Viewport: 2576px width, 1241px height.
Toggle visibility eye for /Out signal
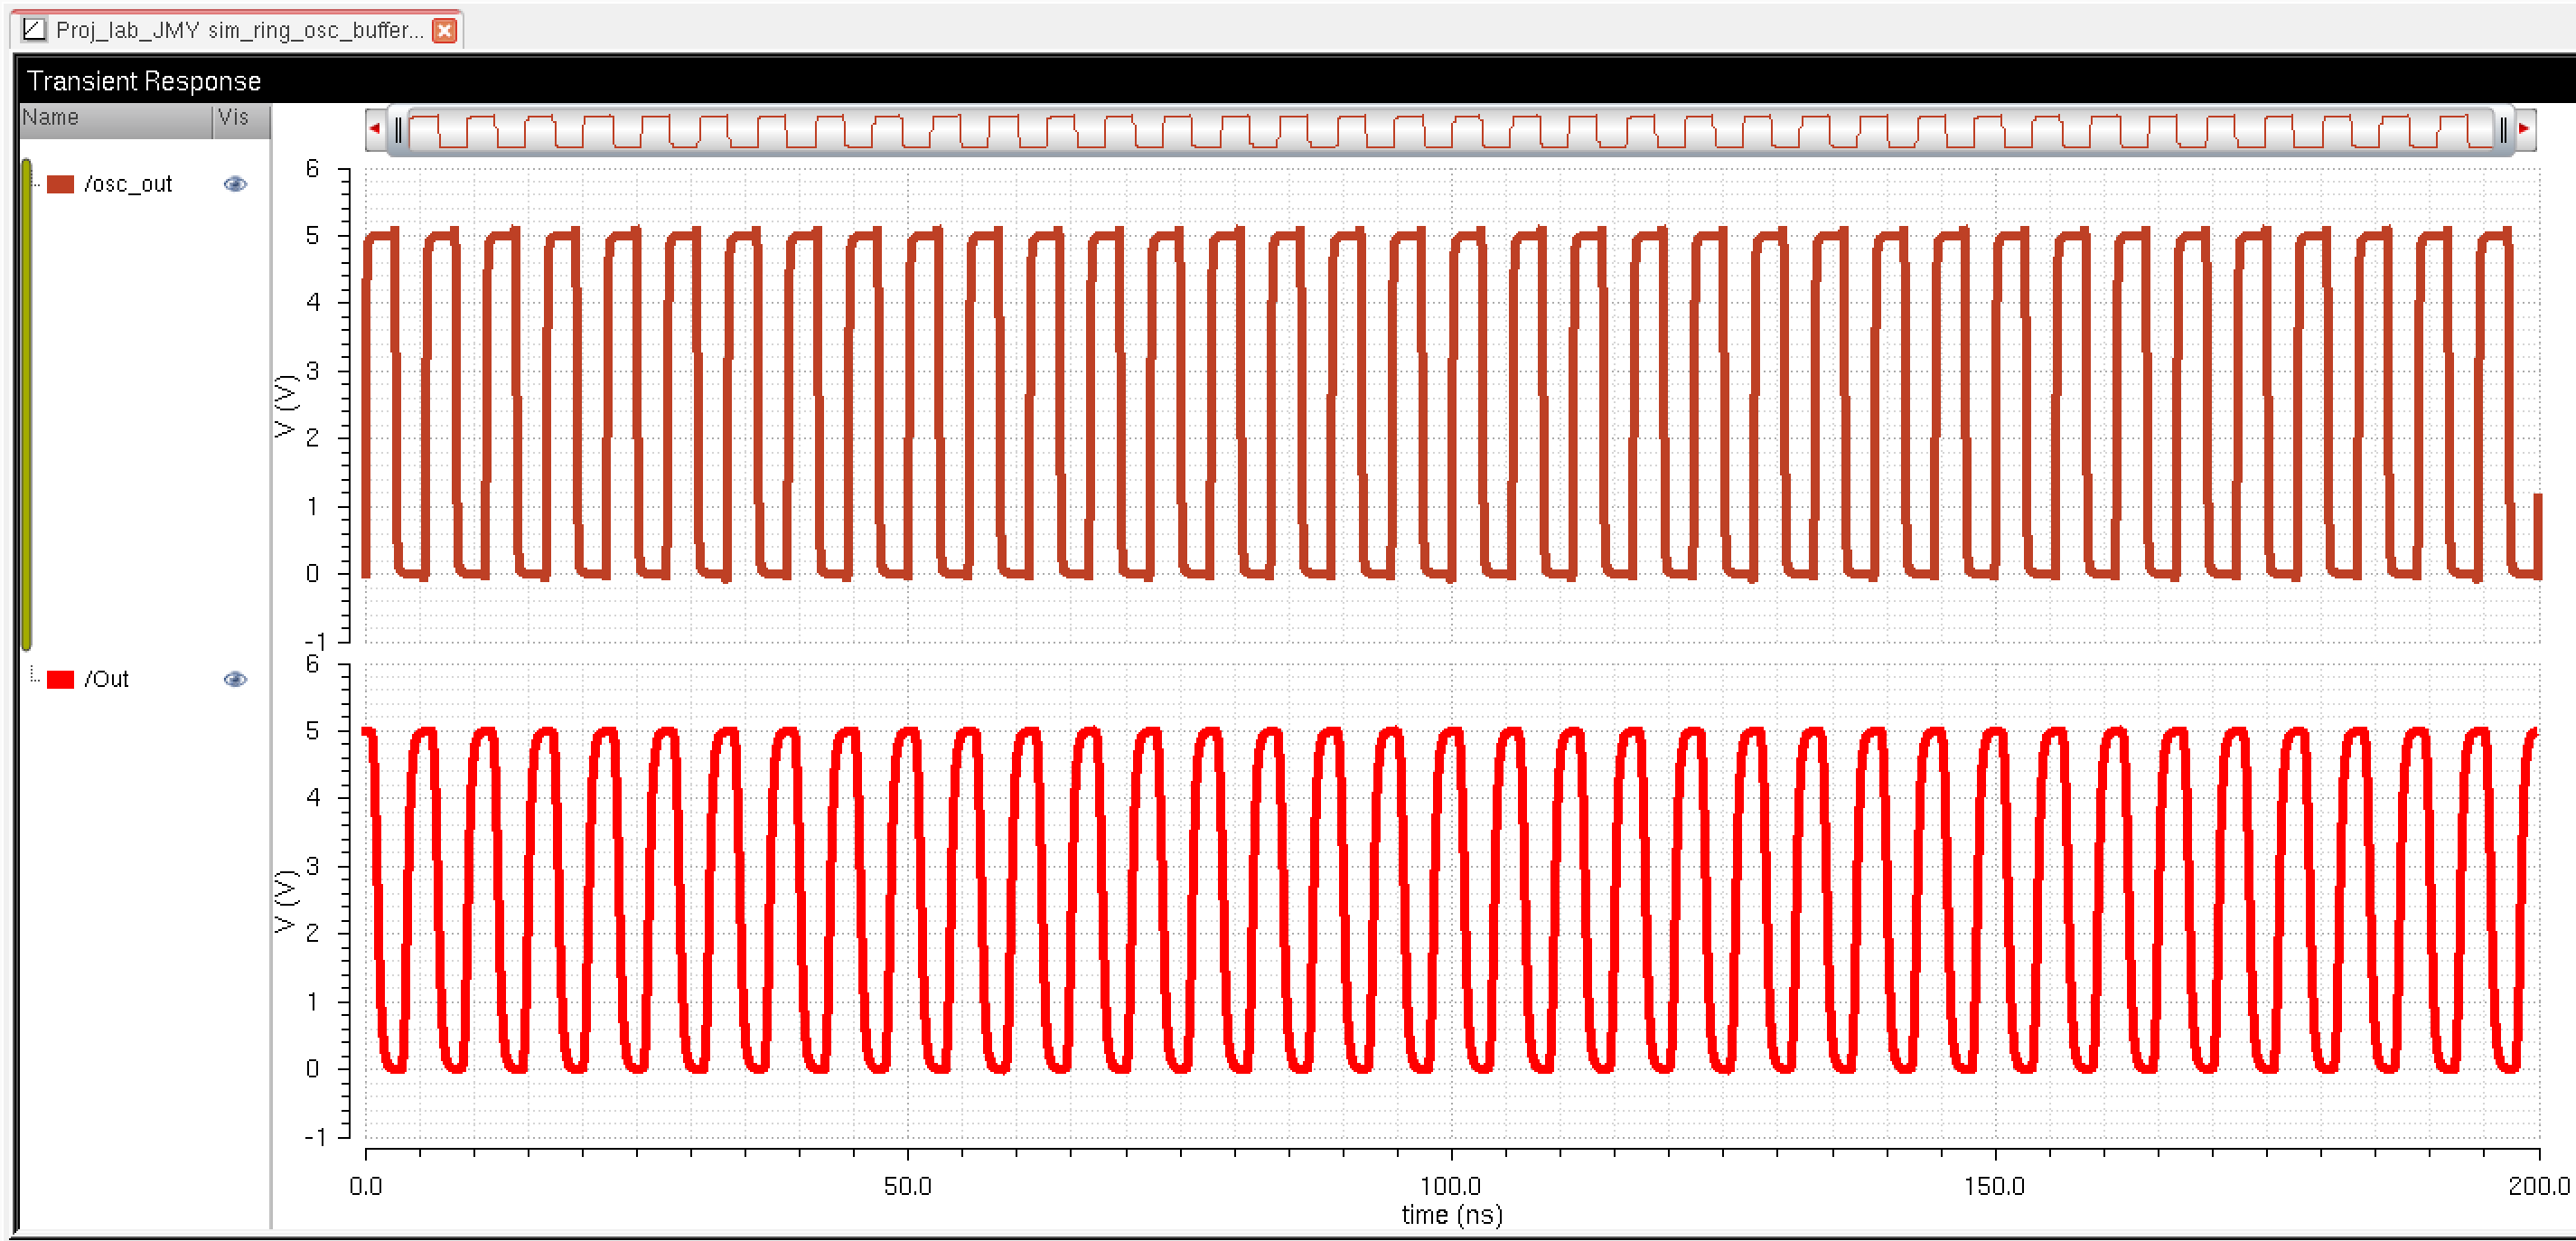(235, 679)
